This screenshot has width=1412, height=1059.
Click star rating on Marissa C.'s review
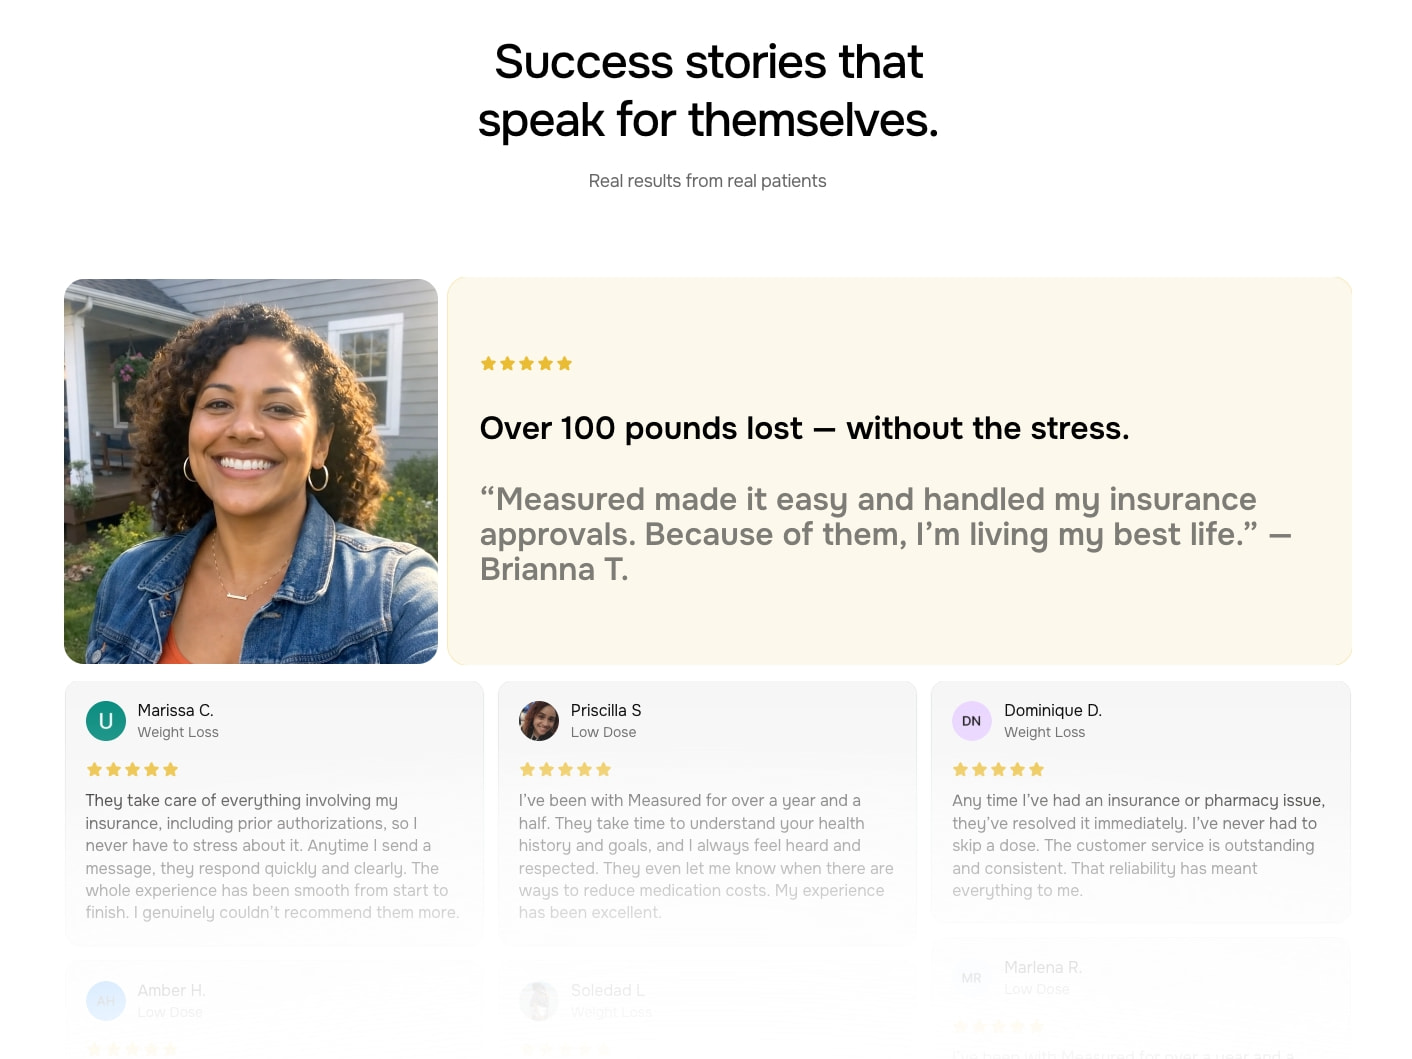pyautogui.click(x=132, y=770)
